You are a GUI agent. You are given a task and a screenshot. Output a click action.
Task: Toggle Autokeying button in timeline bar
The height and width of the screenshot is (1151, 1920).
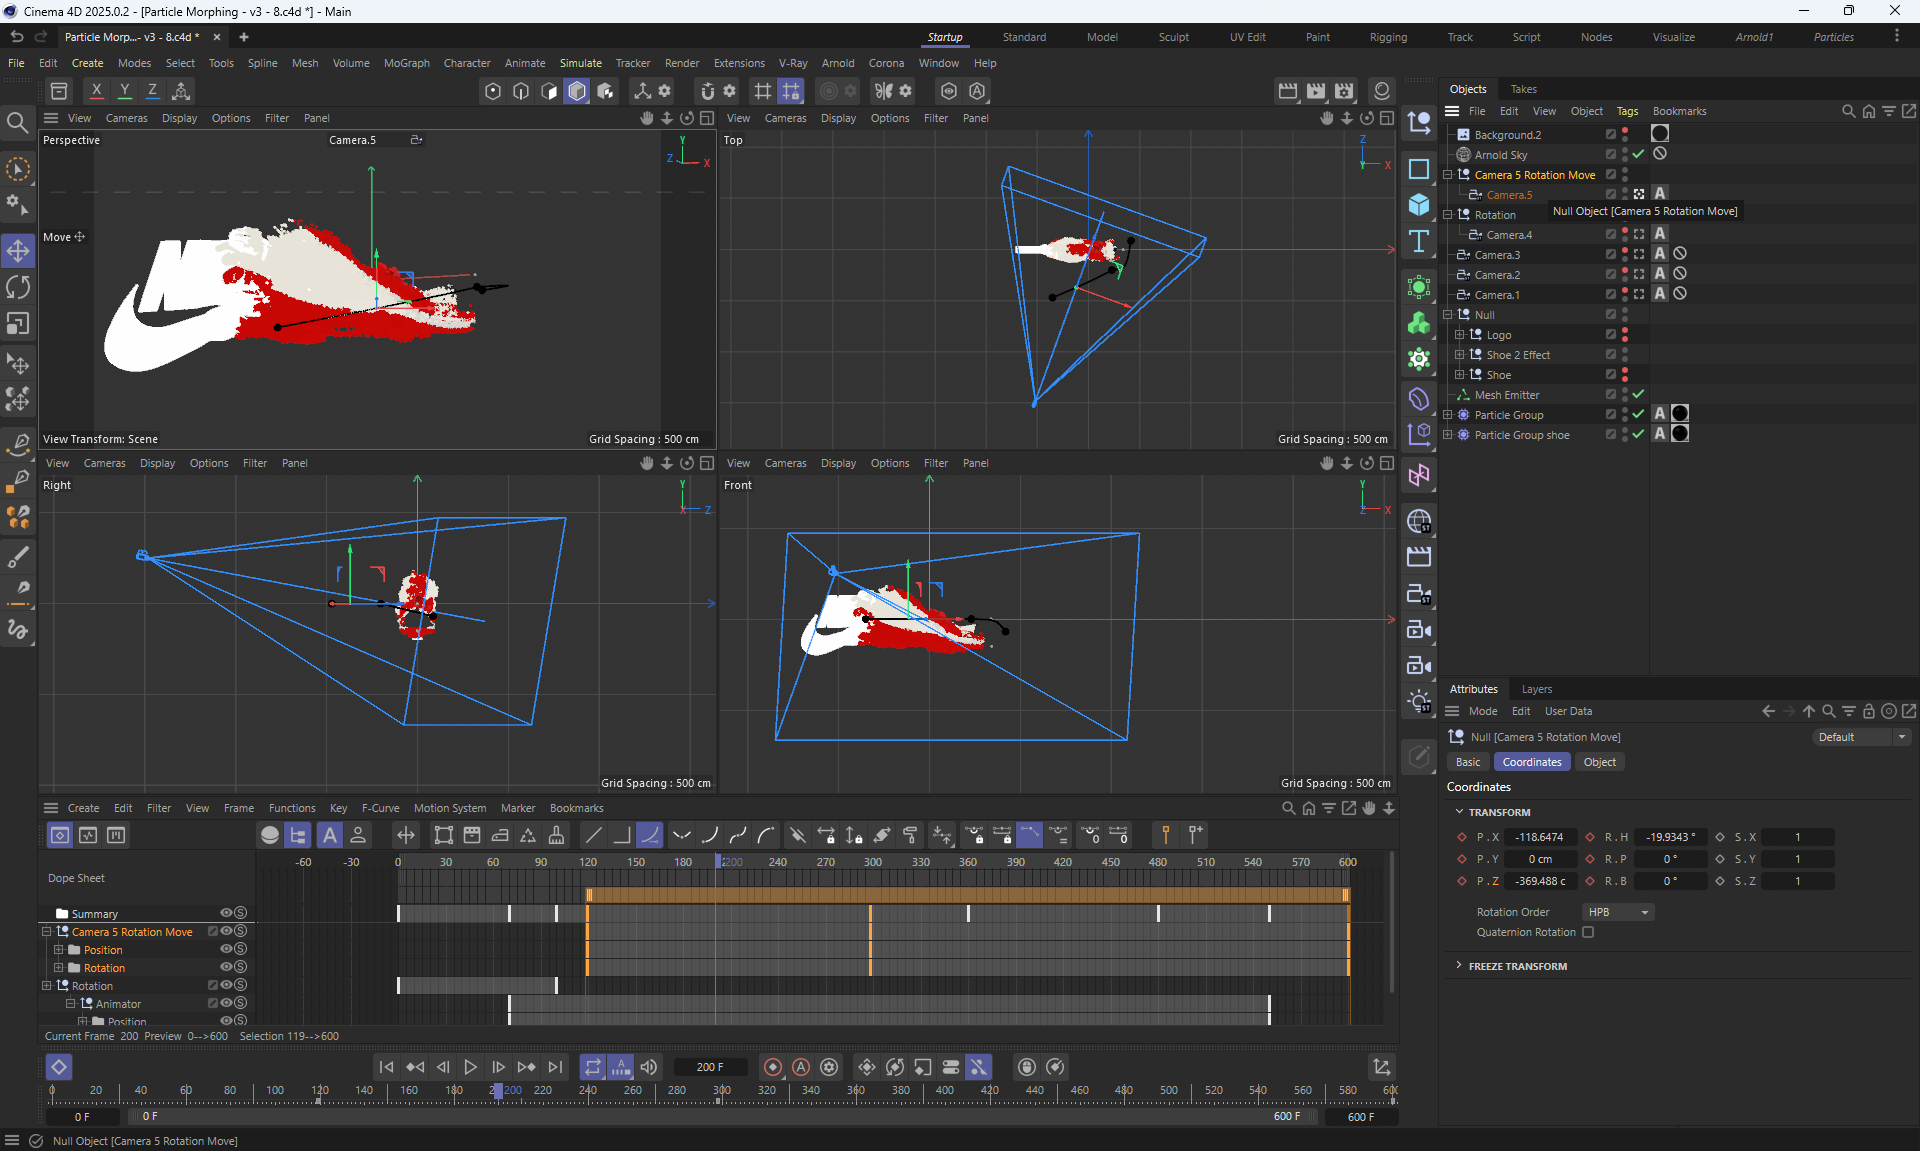point(801,1067)
